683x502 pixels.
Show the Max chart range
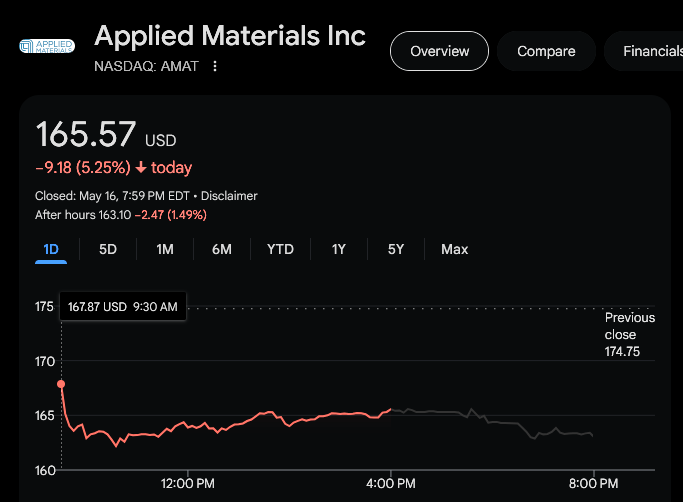coord(454,249)
